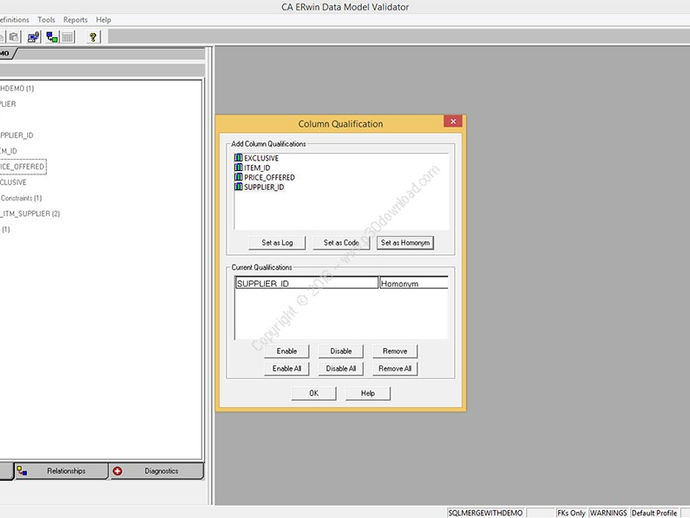The height and width of the screenshot is (518, 690).
Task: Click the blue connection toolbar icon
Action: (33, 37)
